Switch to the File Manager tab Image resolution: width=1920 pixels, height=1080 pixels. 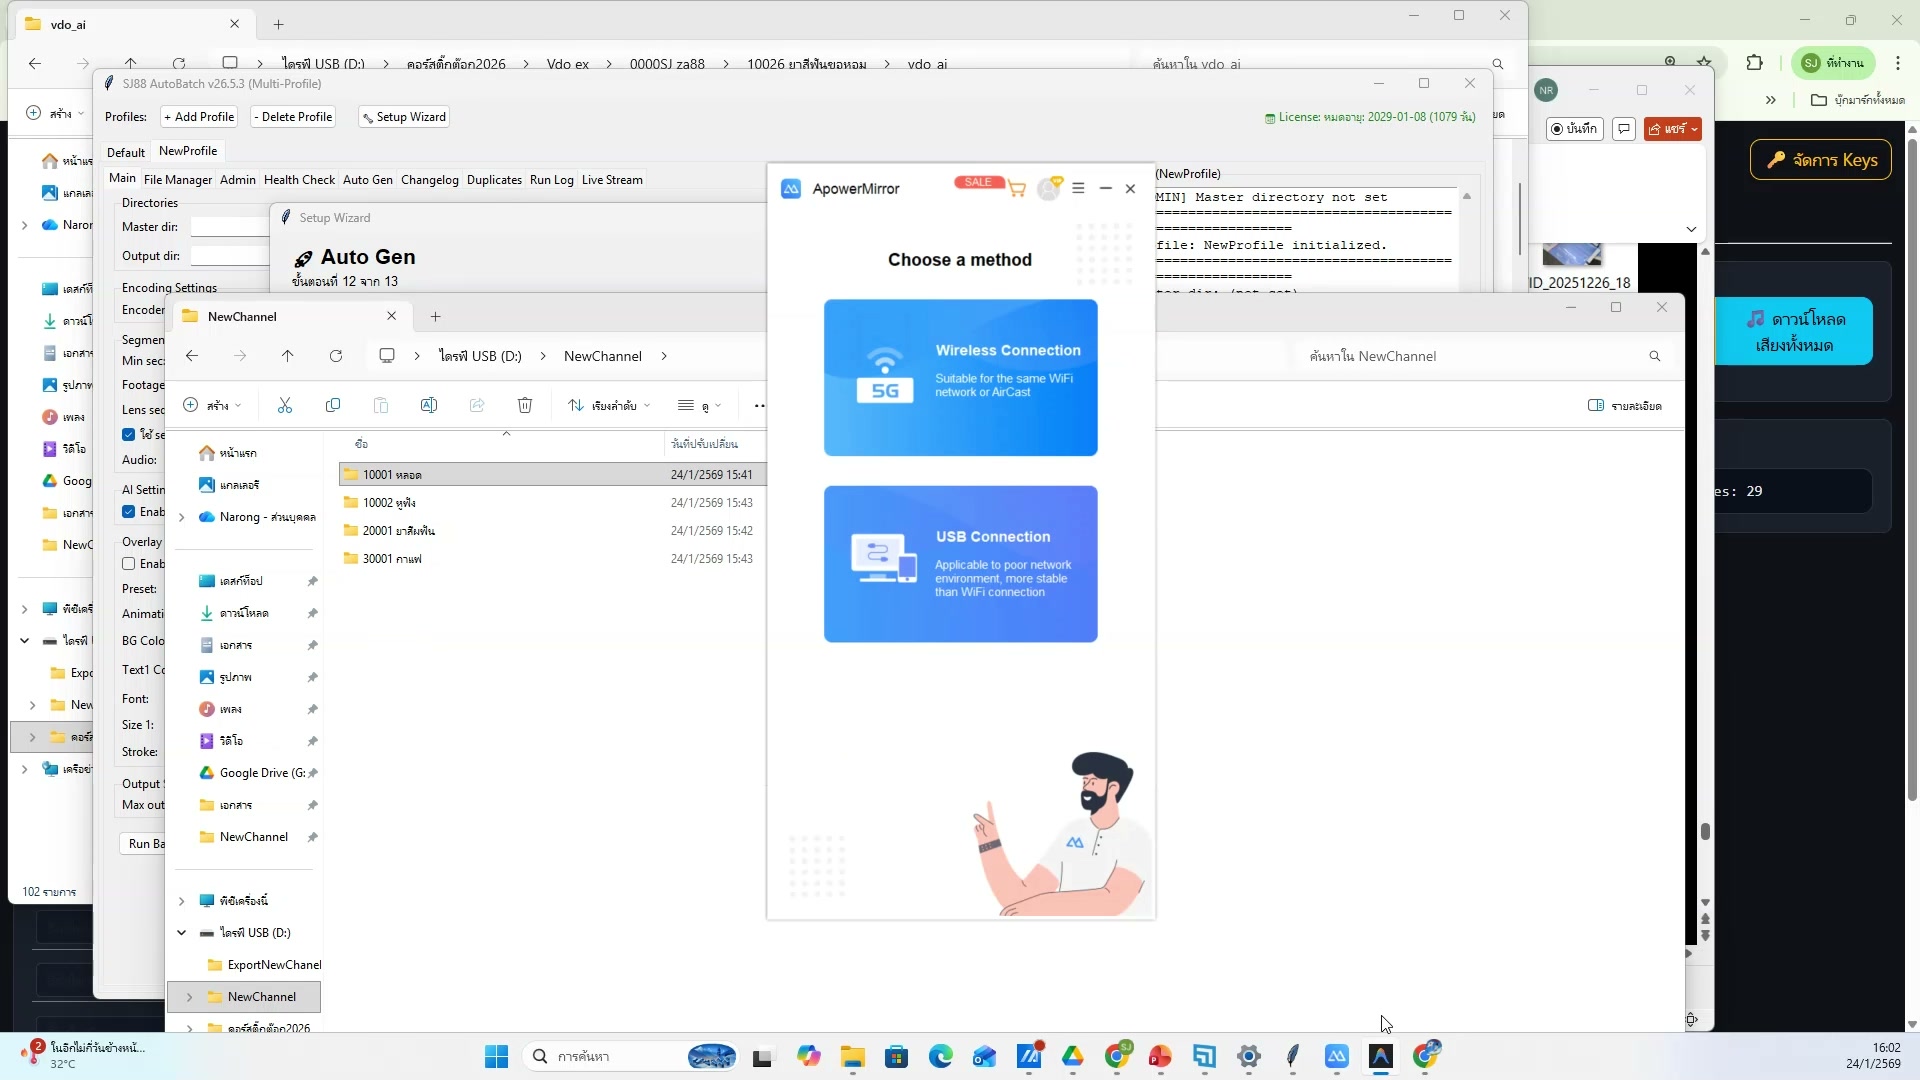coord(177,180)
